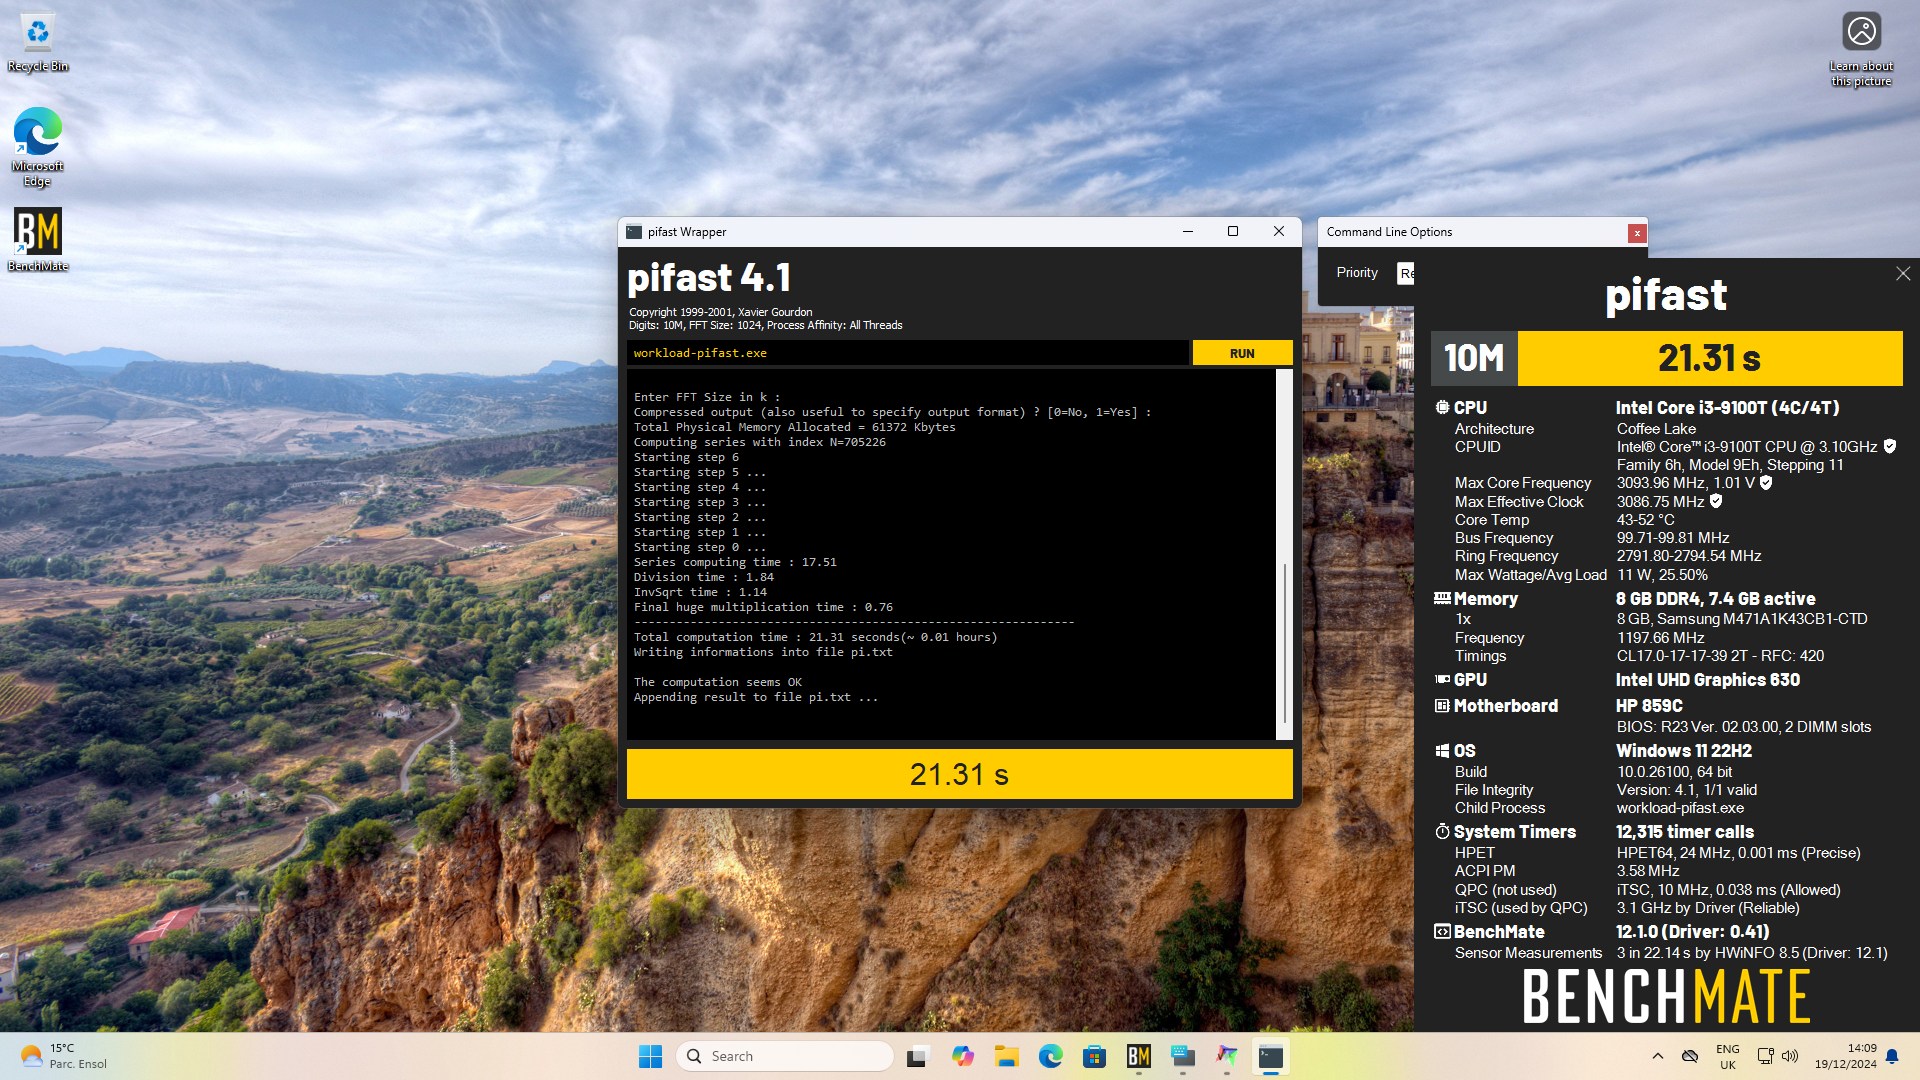The height and width of the screenshot is (1080, 1920).
Task: Click the verified shield beside CPUID value
Action: click(1890, 446)
